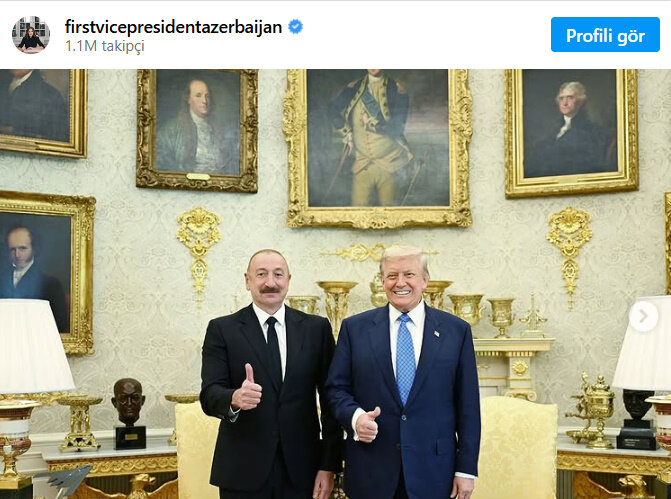Click the center portrait of uniformed figure

point(378,148)
